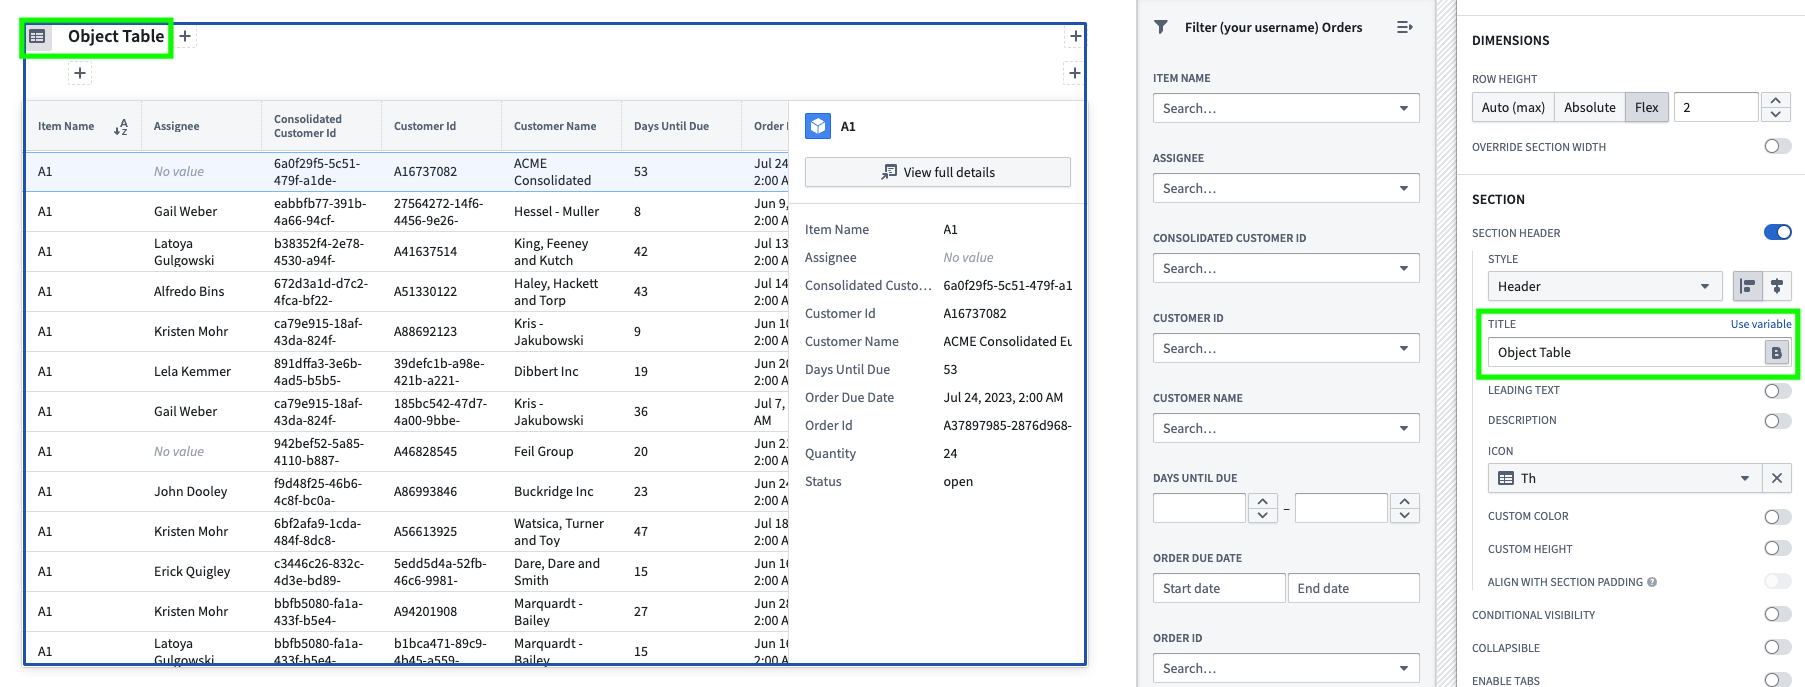Collapse the filter panel using the top-right icon
This screenshot has height=687, width=1805.
click(x=1404, y=27)
